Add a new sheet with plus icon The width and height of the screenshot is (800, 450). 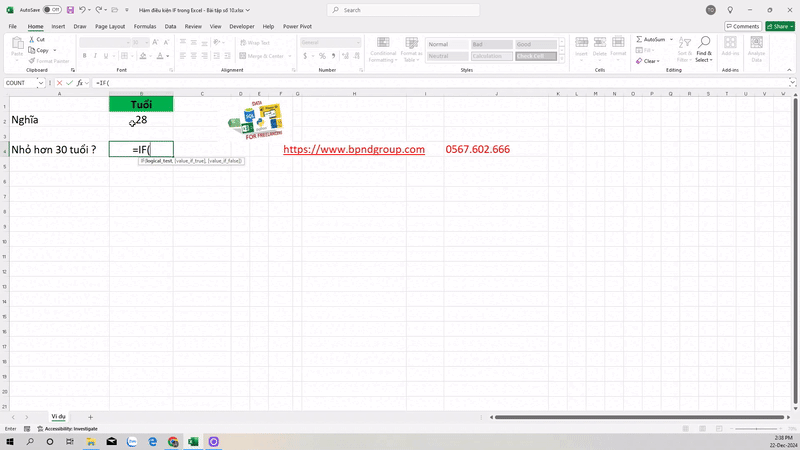pyautogui.click(x=90, y=417)
